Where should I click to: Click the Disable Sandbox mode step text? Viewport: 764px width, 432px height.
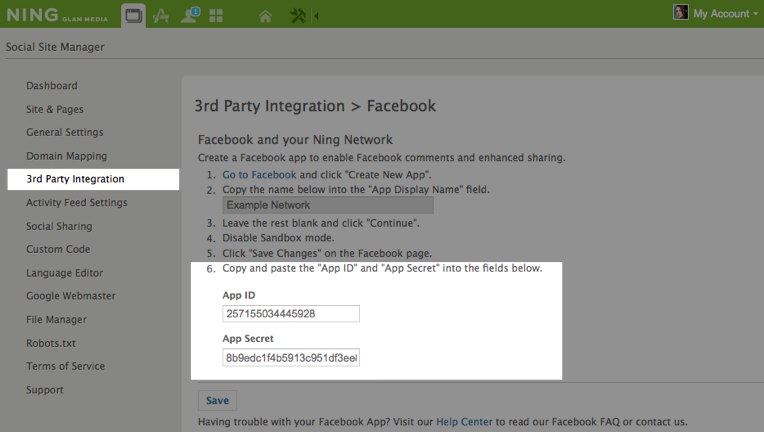(278, 238)
